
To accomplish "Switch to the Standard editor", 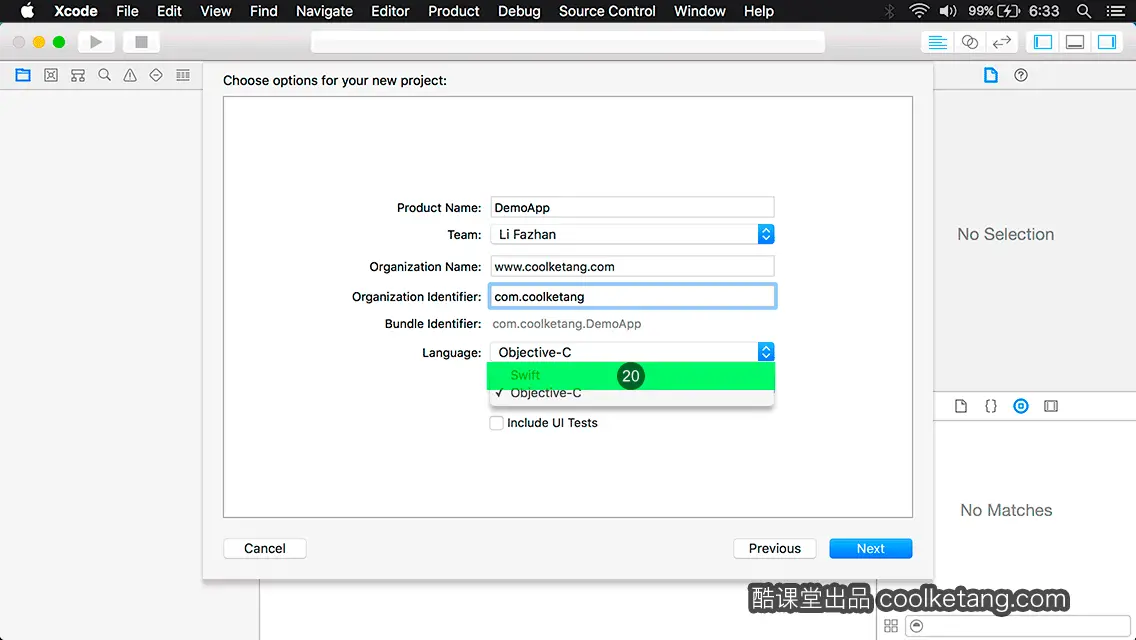I will 937,42.
